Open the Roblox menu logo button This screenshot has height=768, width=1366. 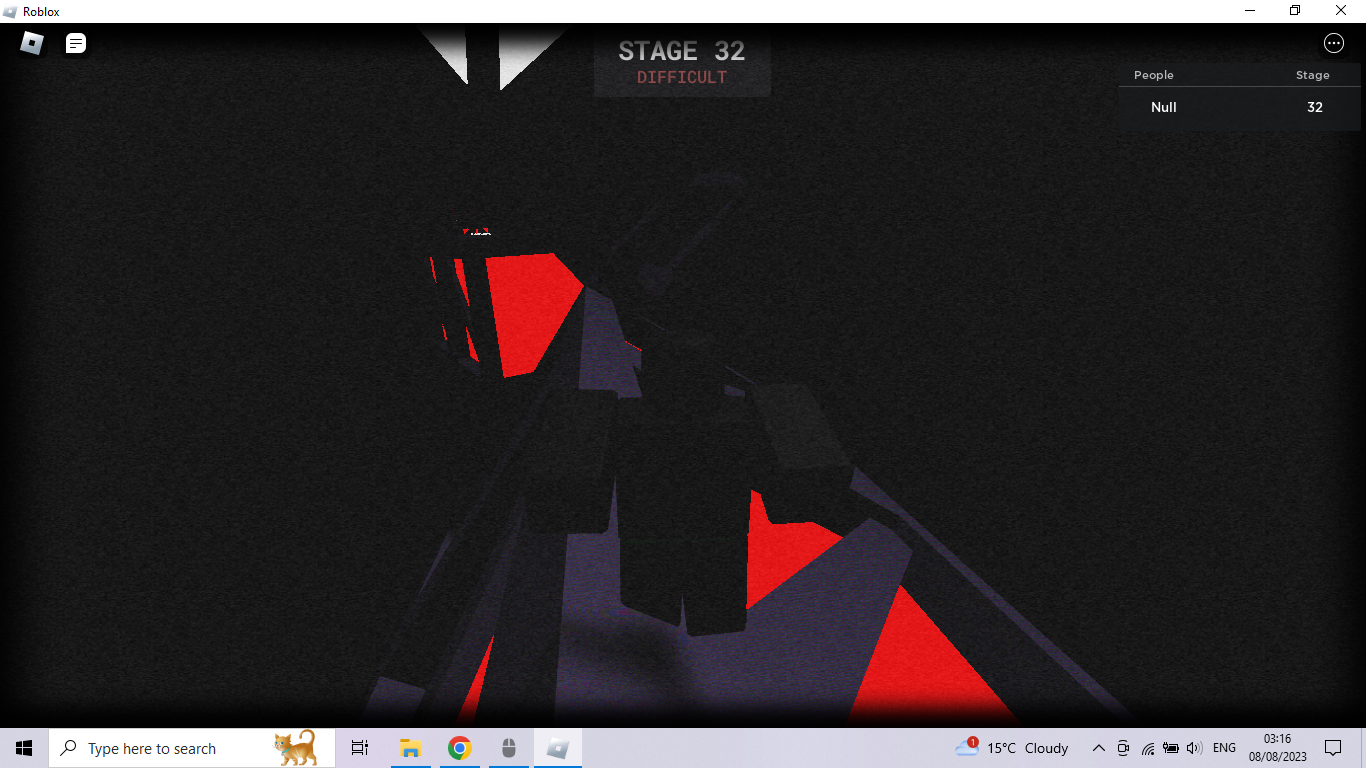point(32,43)
